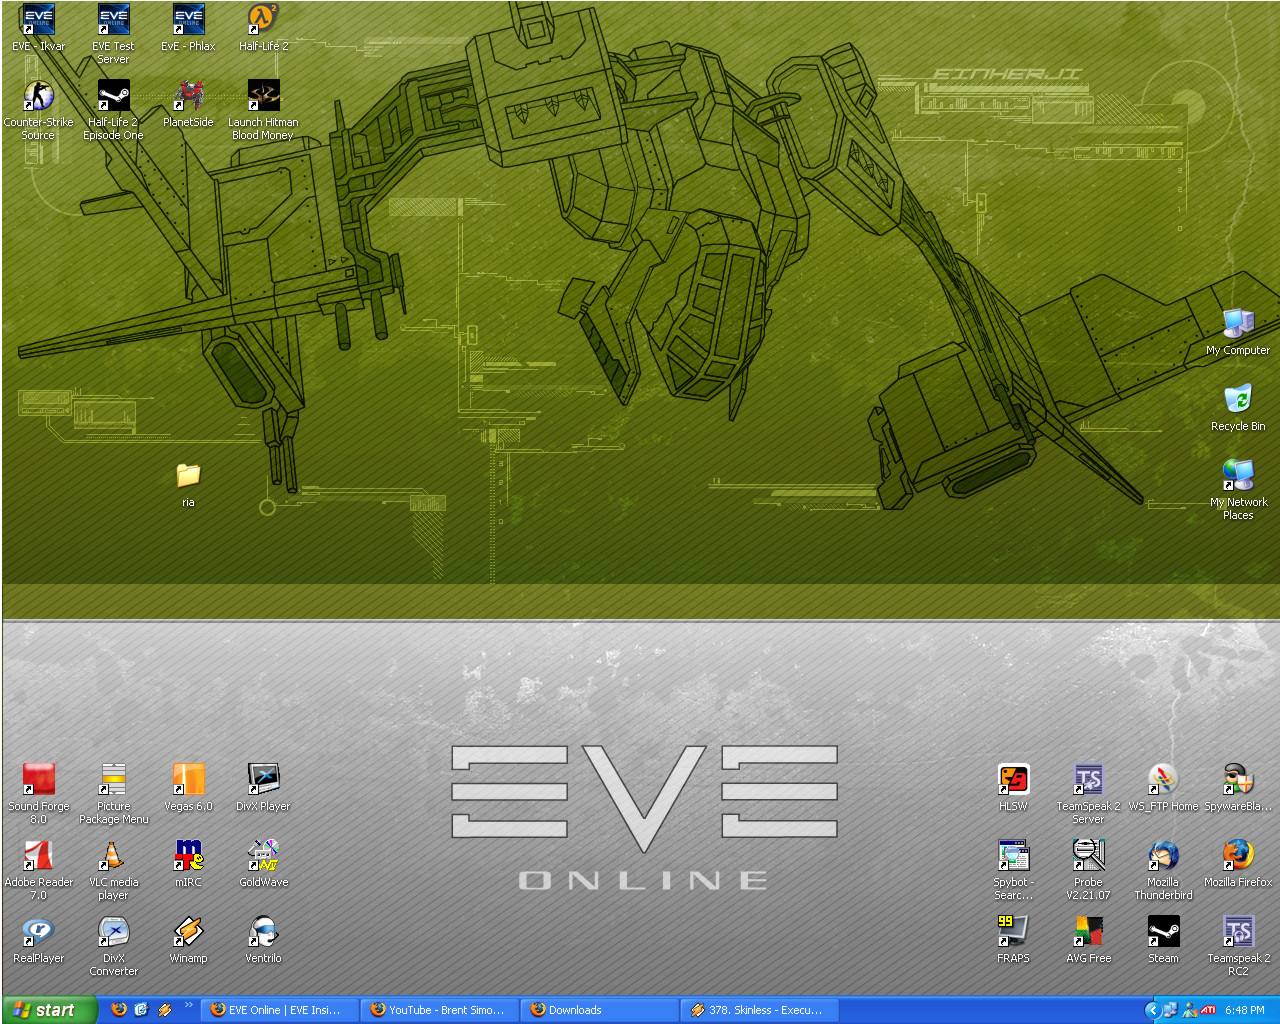
Task: Open the EvE - Phlax shortcut
Action: [188, 28]
